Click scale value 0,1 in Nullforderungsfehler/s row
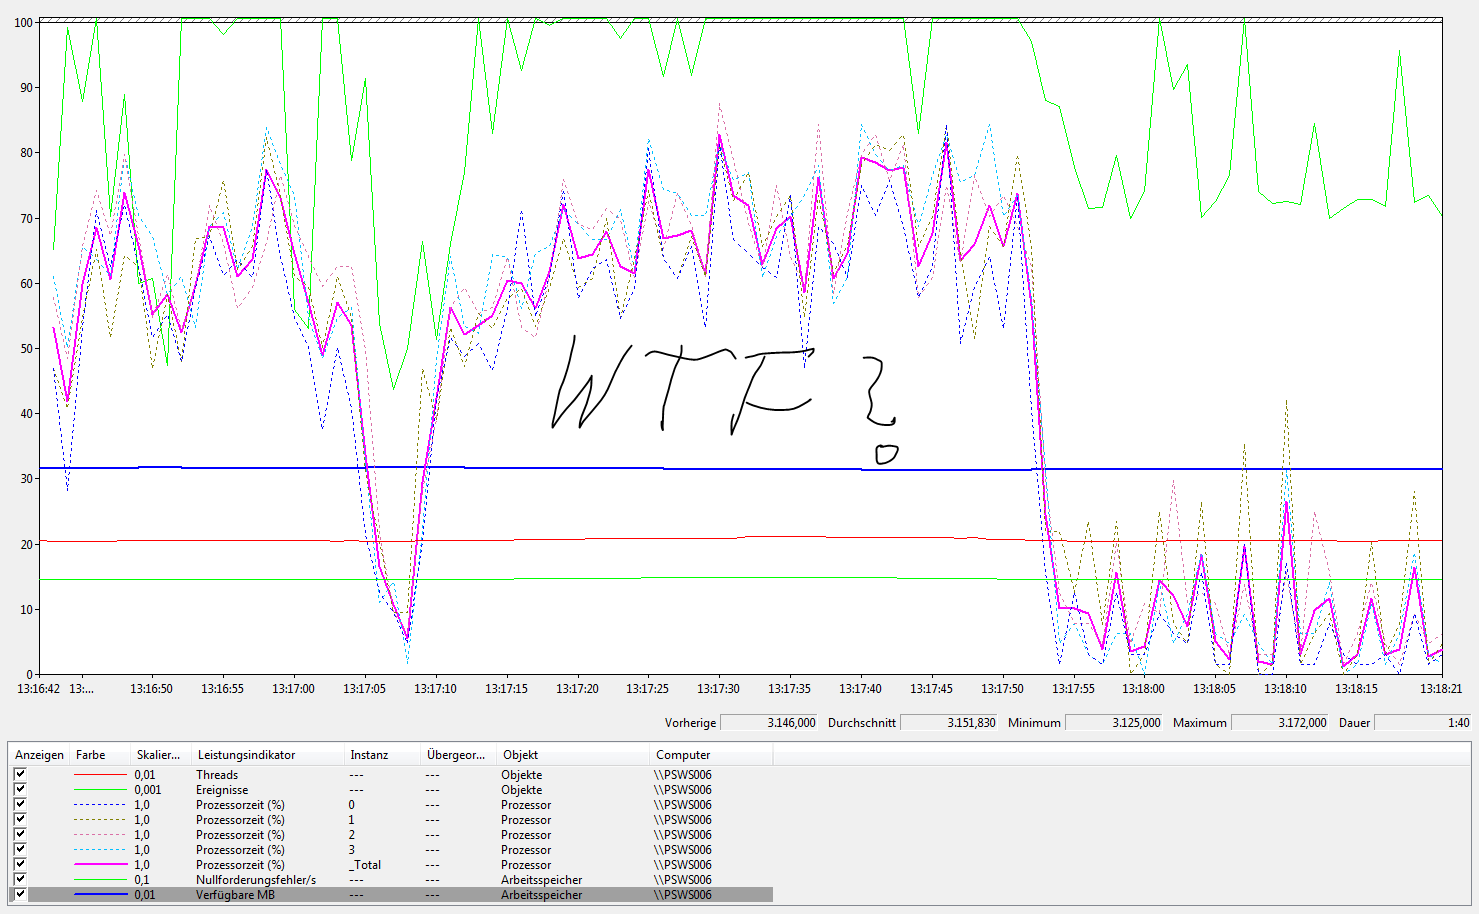The width and height of the screenshot is (1479, 914). pyautogui.click(x=142, y=880)
